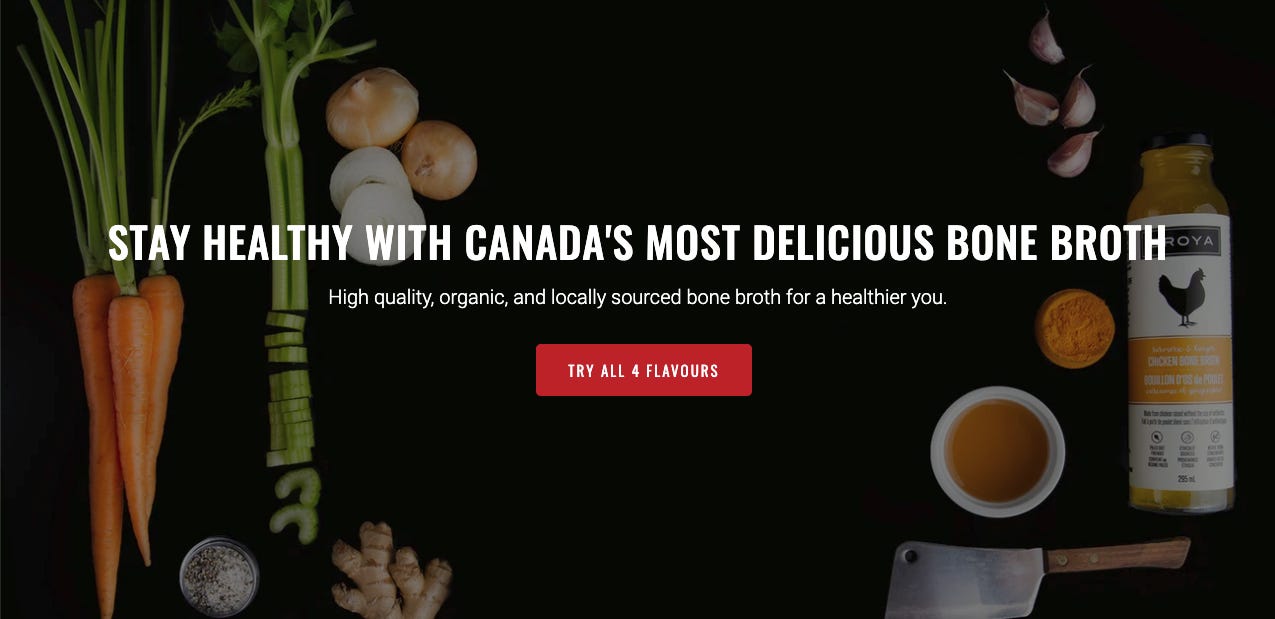This screenshot has width=1275, height=619.
Task: Click the sliced celery pieces
Action: click(x=289, y=390)
